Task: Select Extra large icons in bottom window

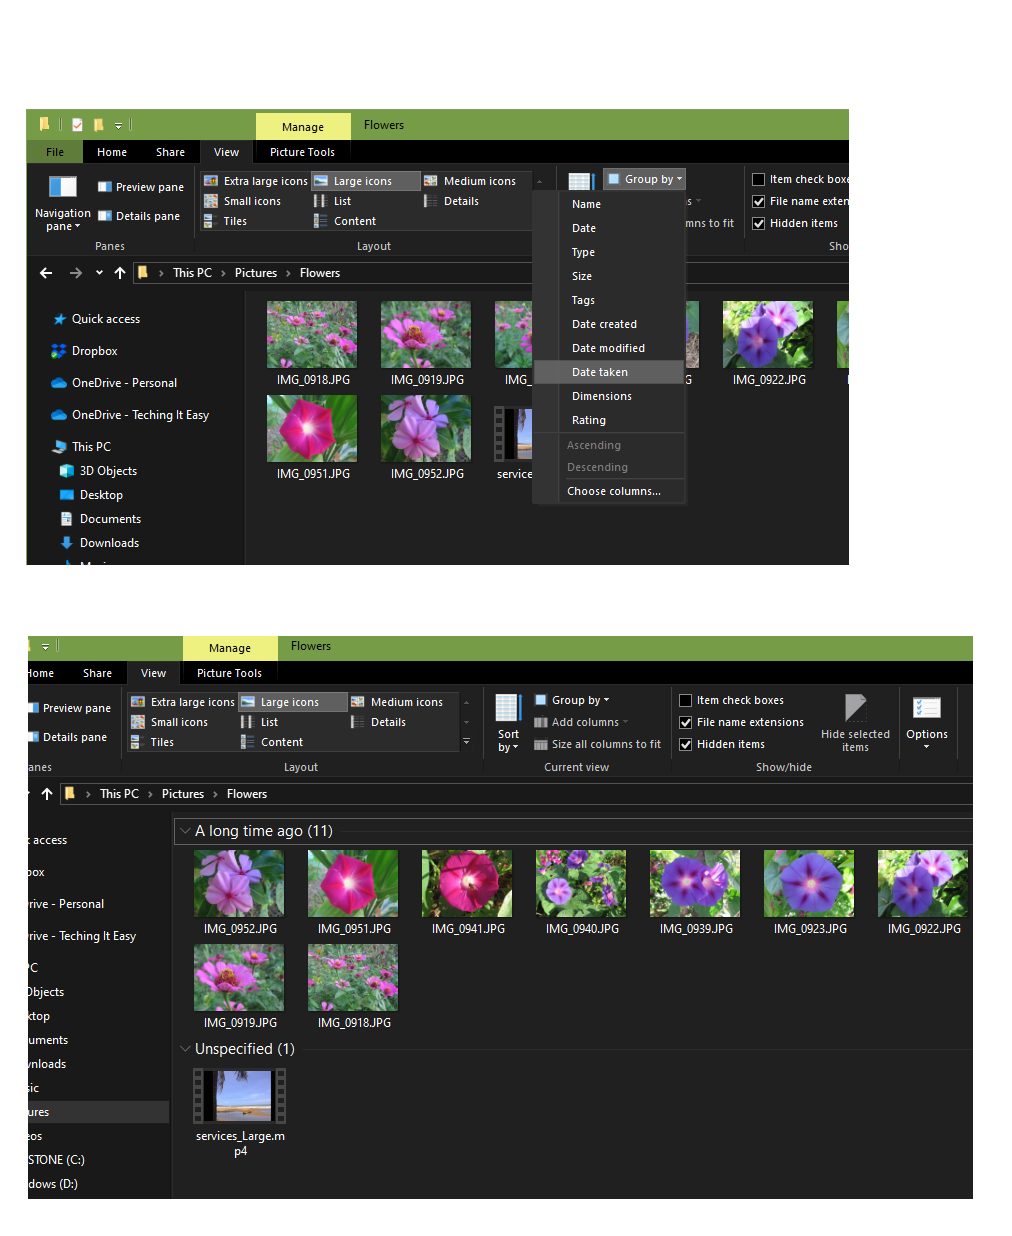Action: (183, 702)
